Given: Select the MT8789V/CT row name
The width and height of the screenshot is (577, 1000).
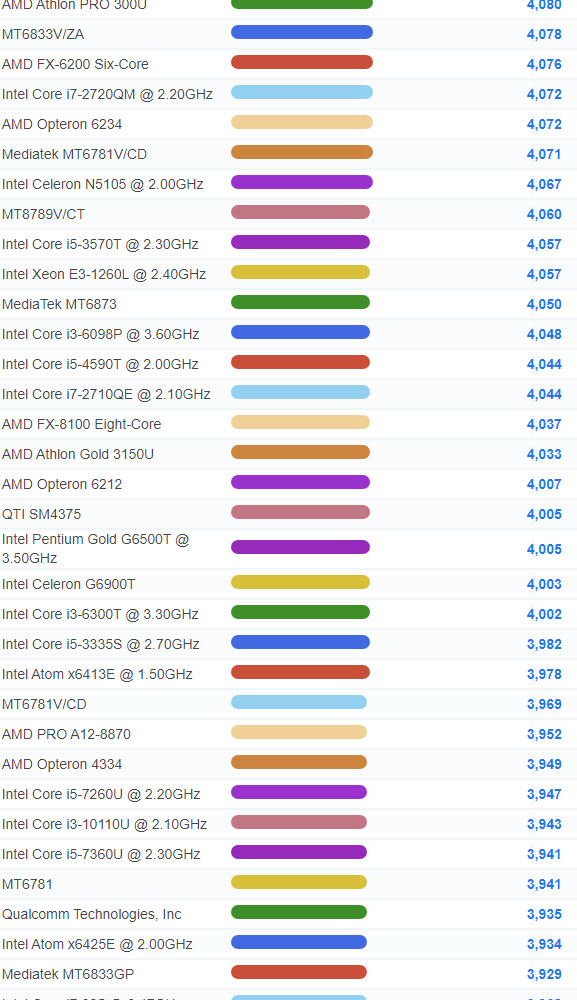Looking at the screenshot, I should pyautogui.click(x=43, y=214).
